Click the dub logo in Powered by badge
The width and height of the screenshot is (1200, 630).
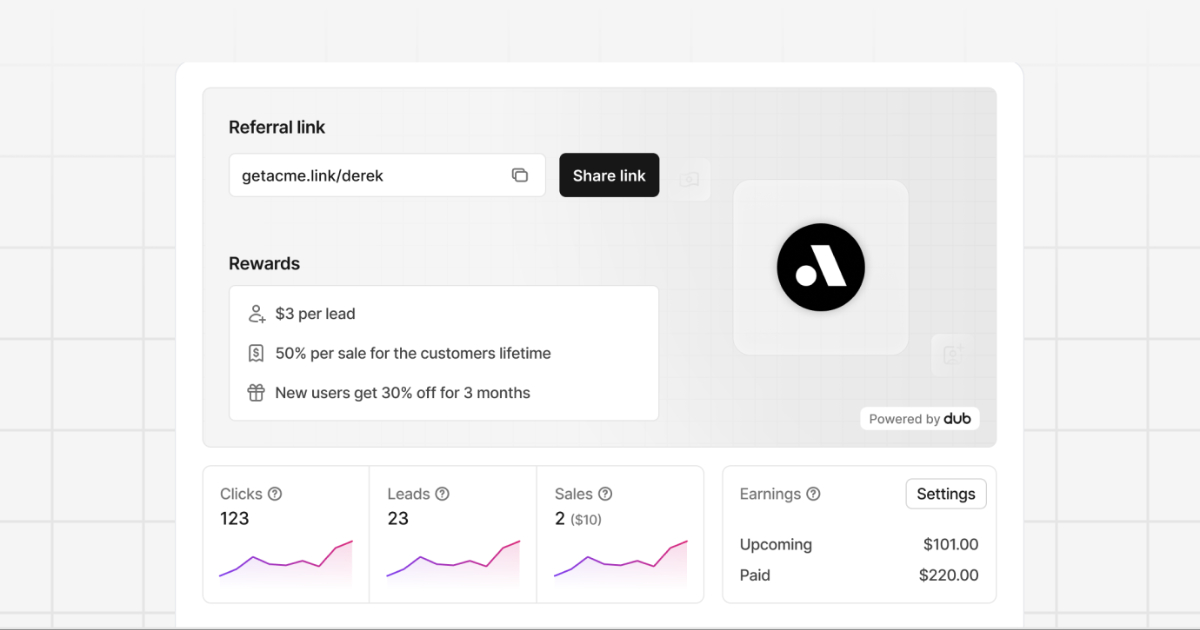coord(957,419)
